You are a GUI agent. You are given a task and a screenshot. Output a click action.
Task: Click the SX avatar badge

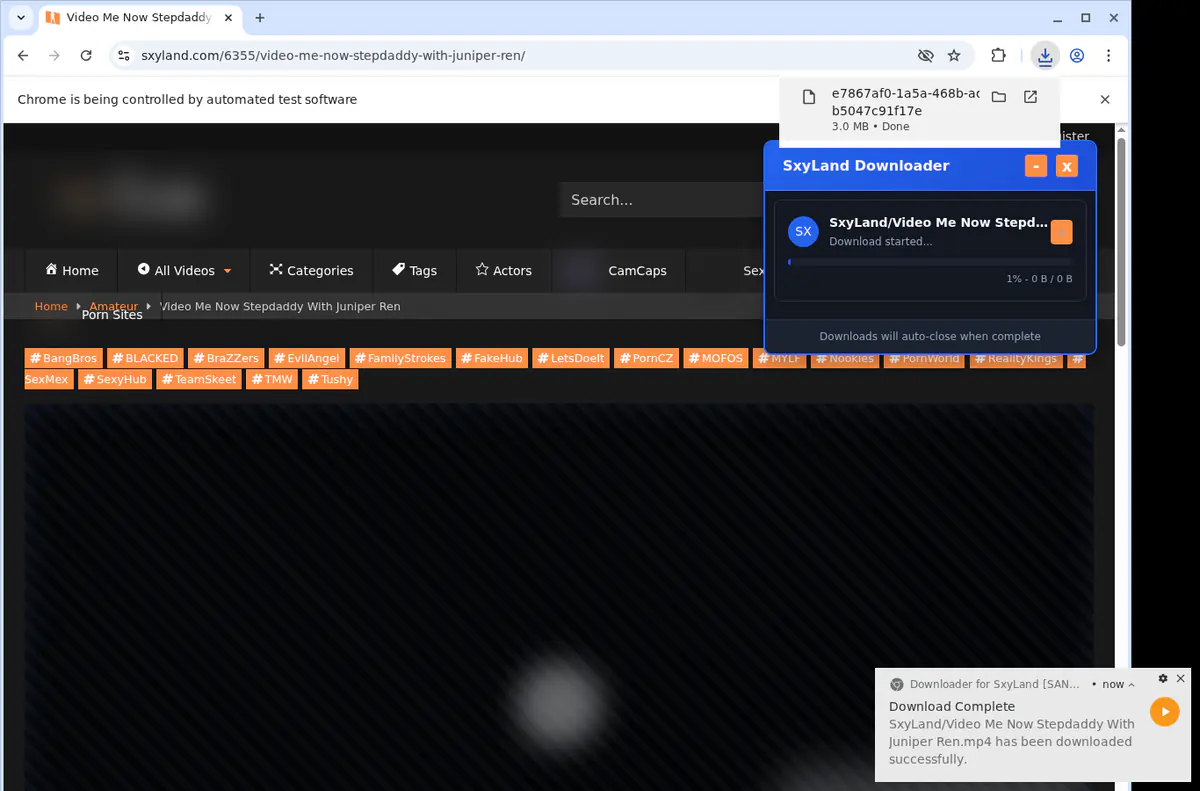click(x=803, y=231)
